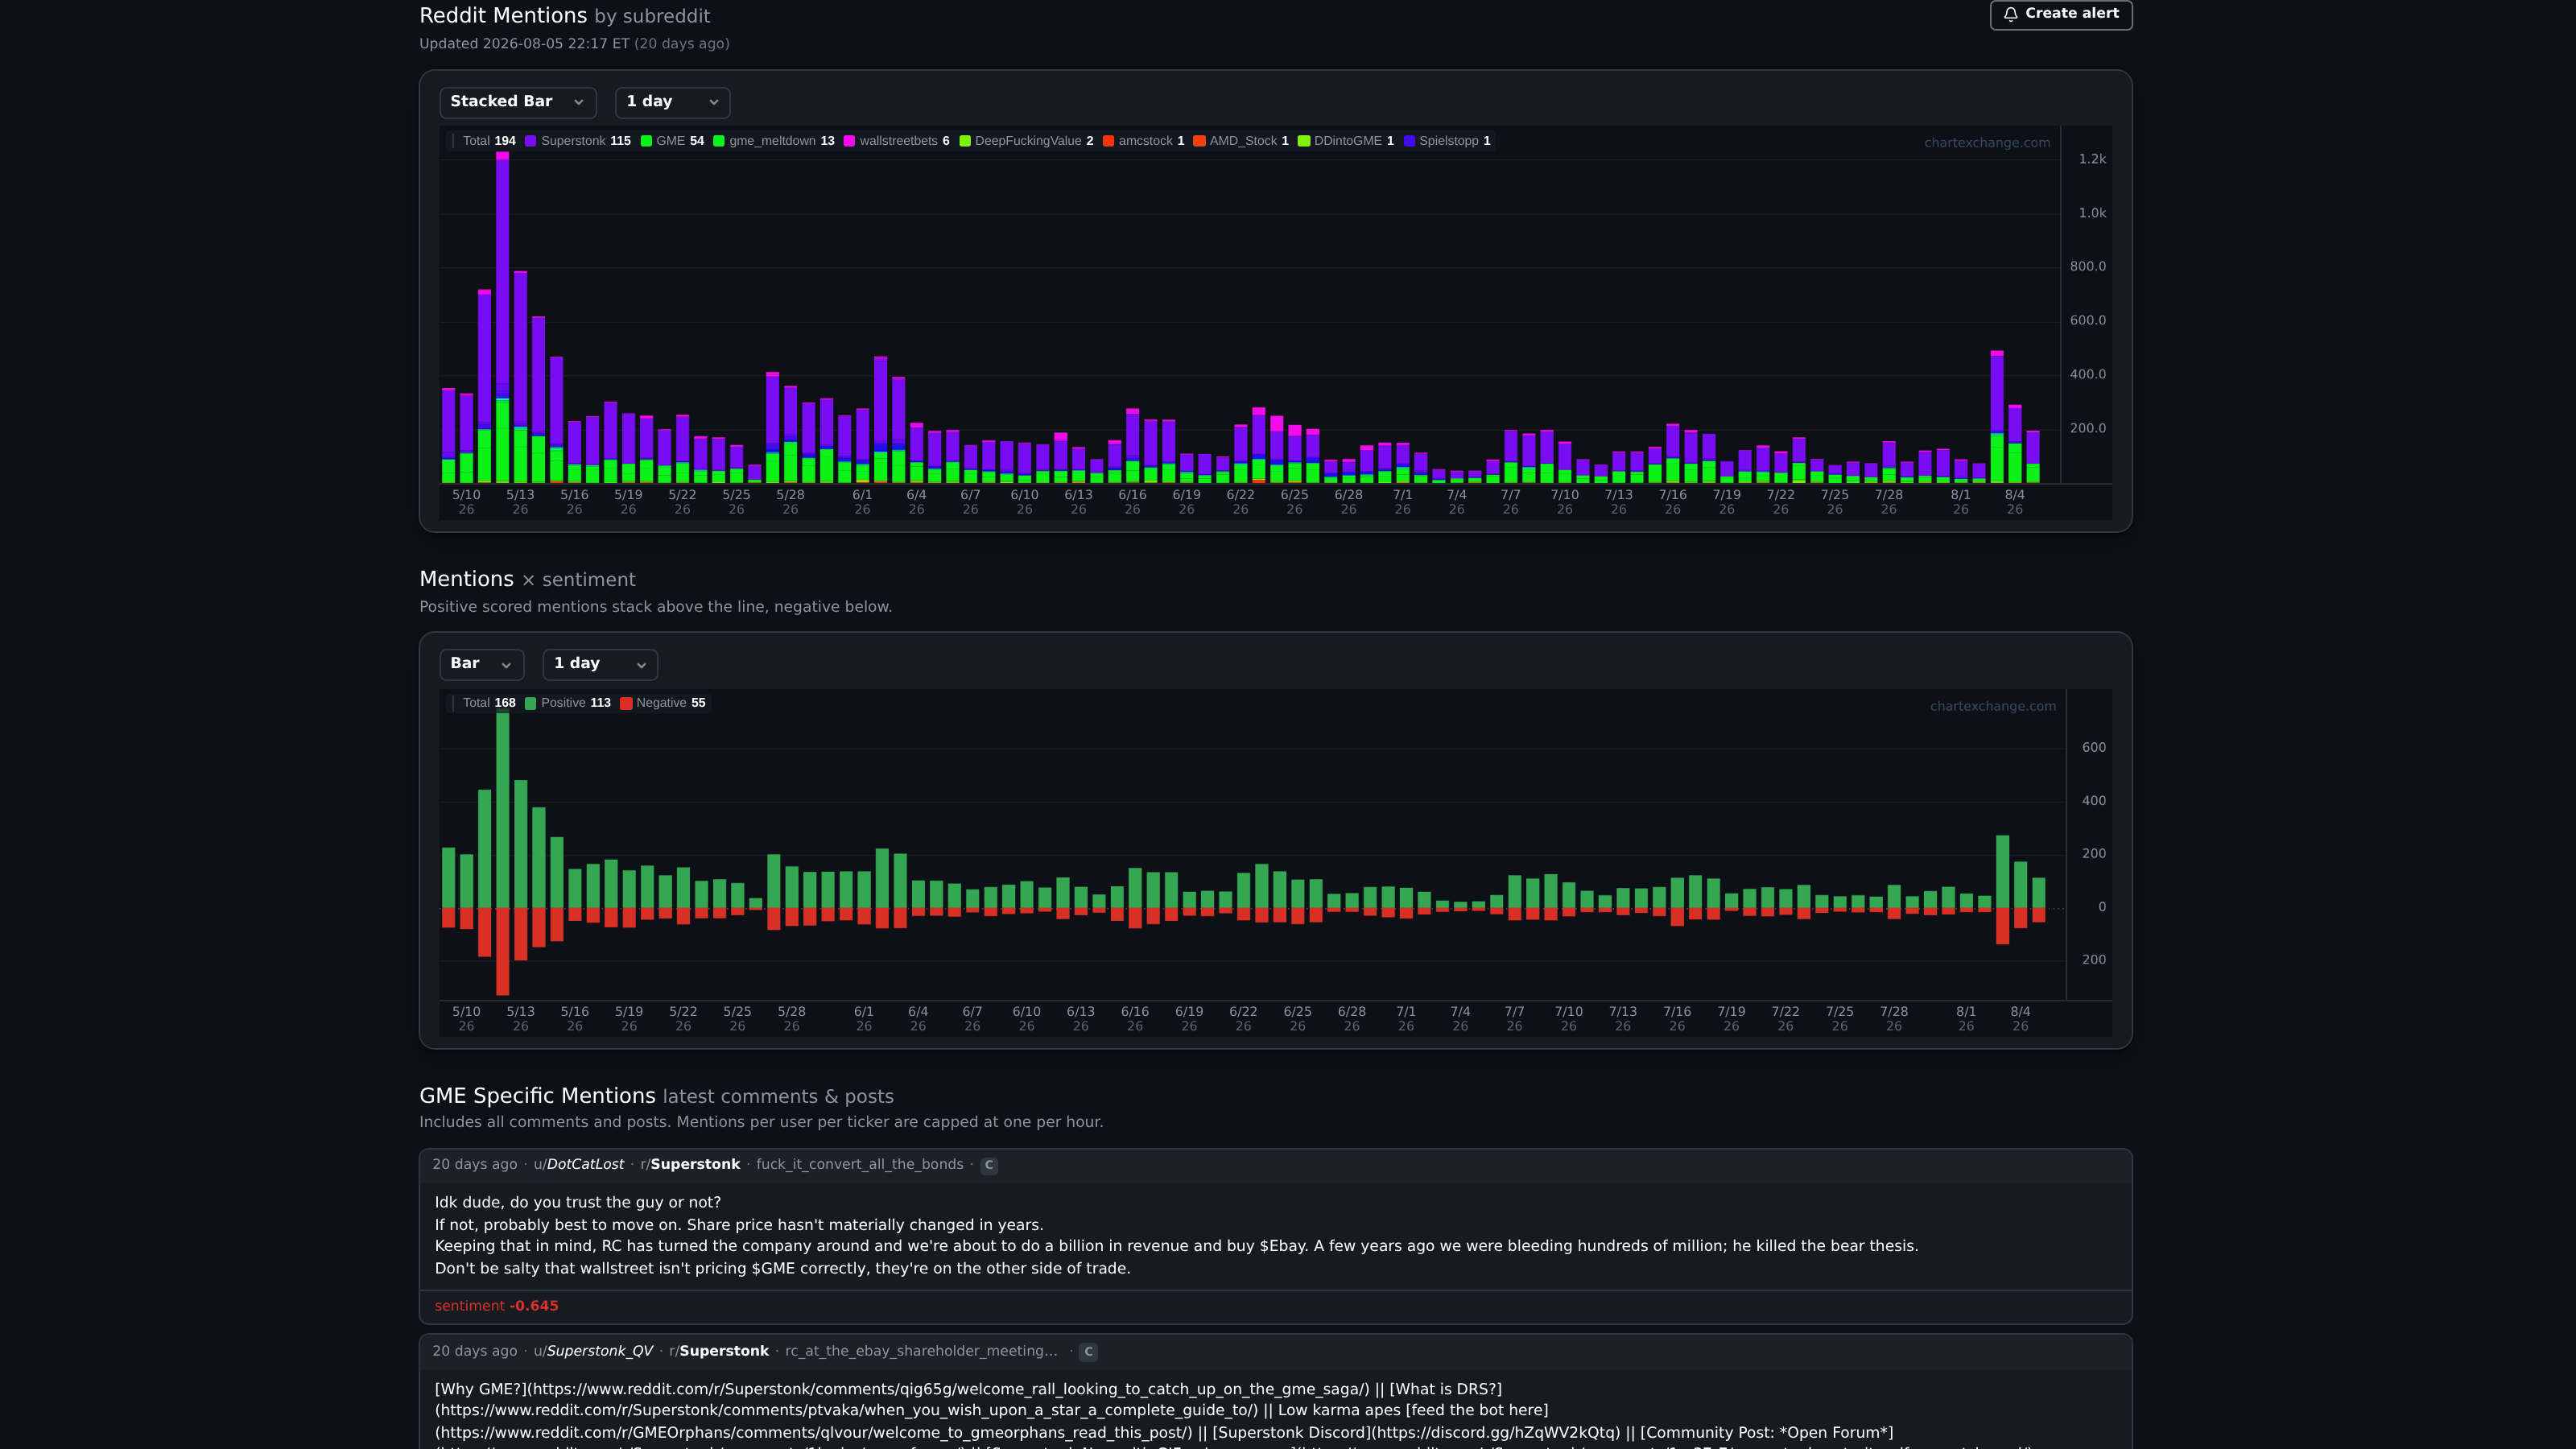Toggle the Negative sentiment legend entry

pyautogui.click(x=663, y=703)
